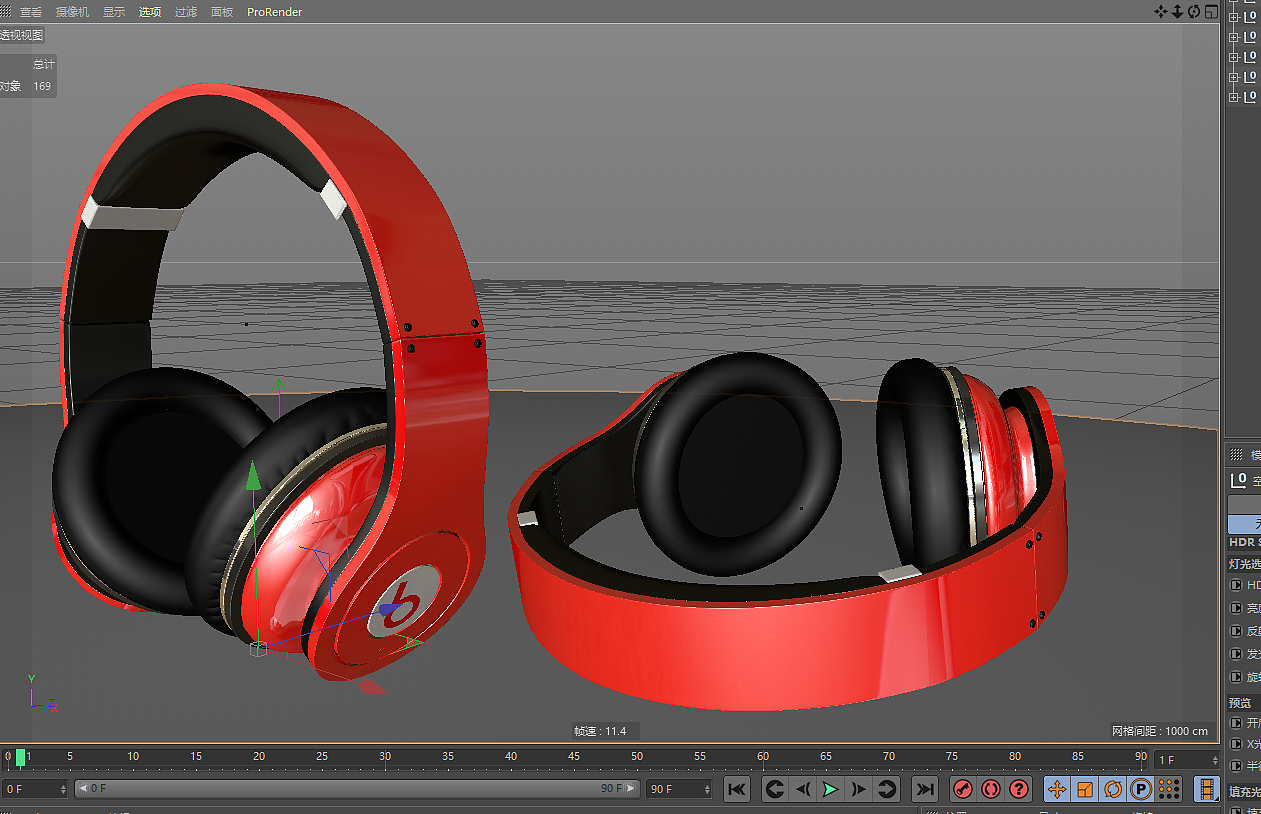1261x814 pixels.
Task: Go to start of animation
Action: pos(737,789)
